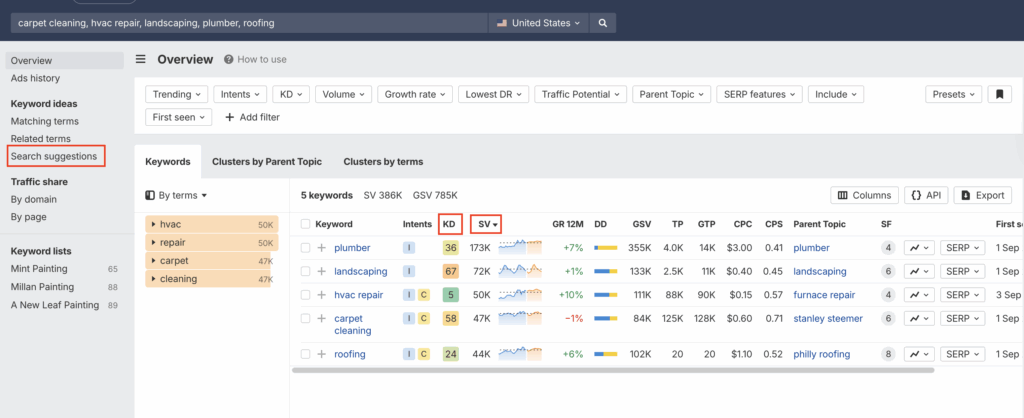Click the bookmark icon beside Presets

click(999, 94)
